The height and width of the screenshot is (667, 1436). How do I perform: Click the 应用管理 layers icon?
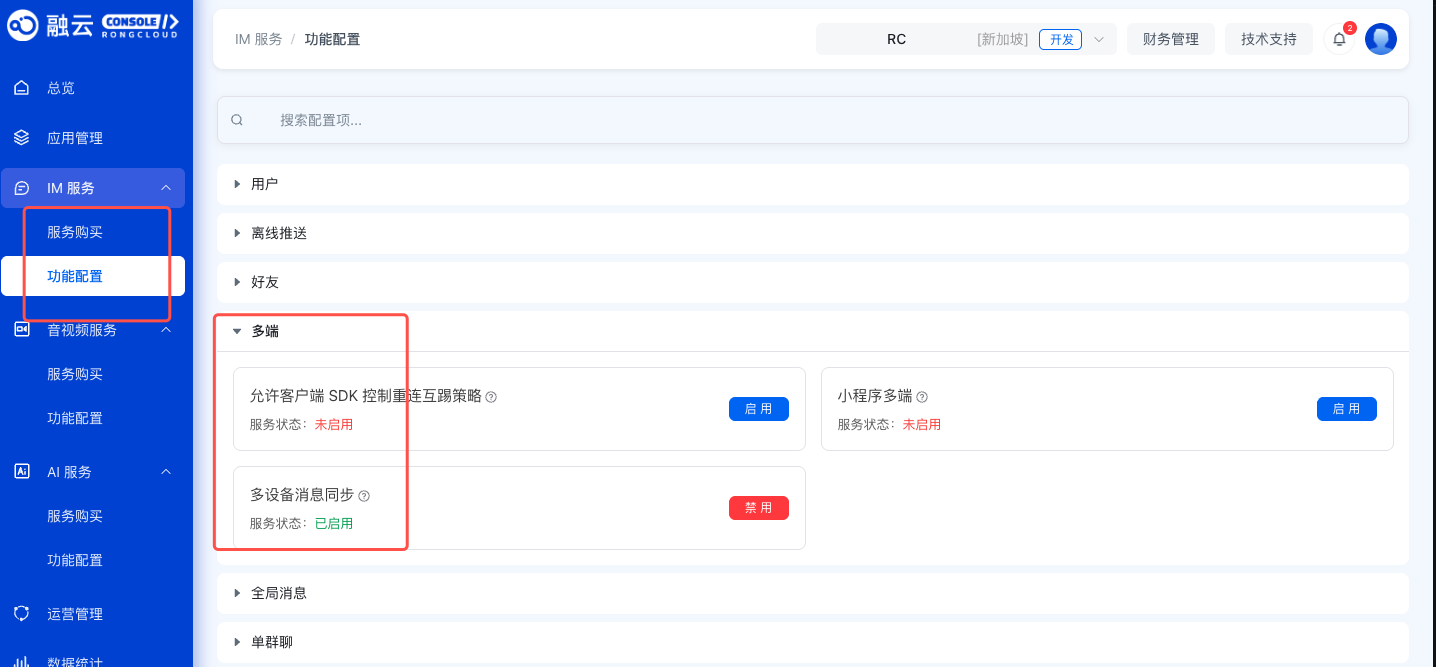pyautogui.click(x=21, y=138)
